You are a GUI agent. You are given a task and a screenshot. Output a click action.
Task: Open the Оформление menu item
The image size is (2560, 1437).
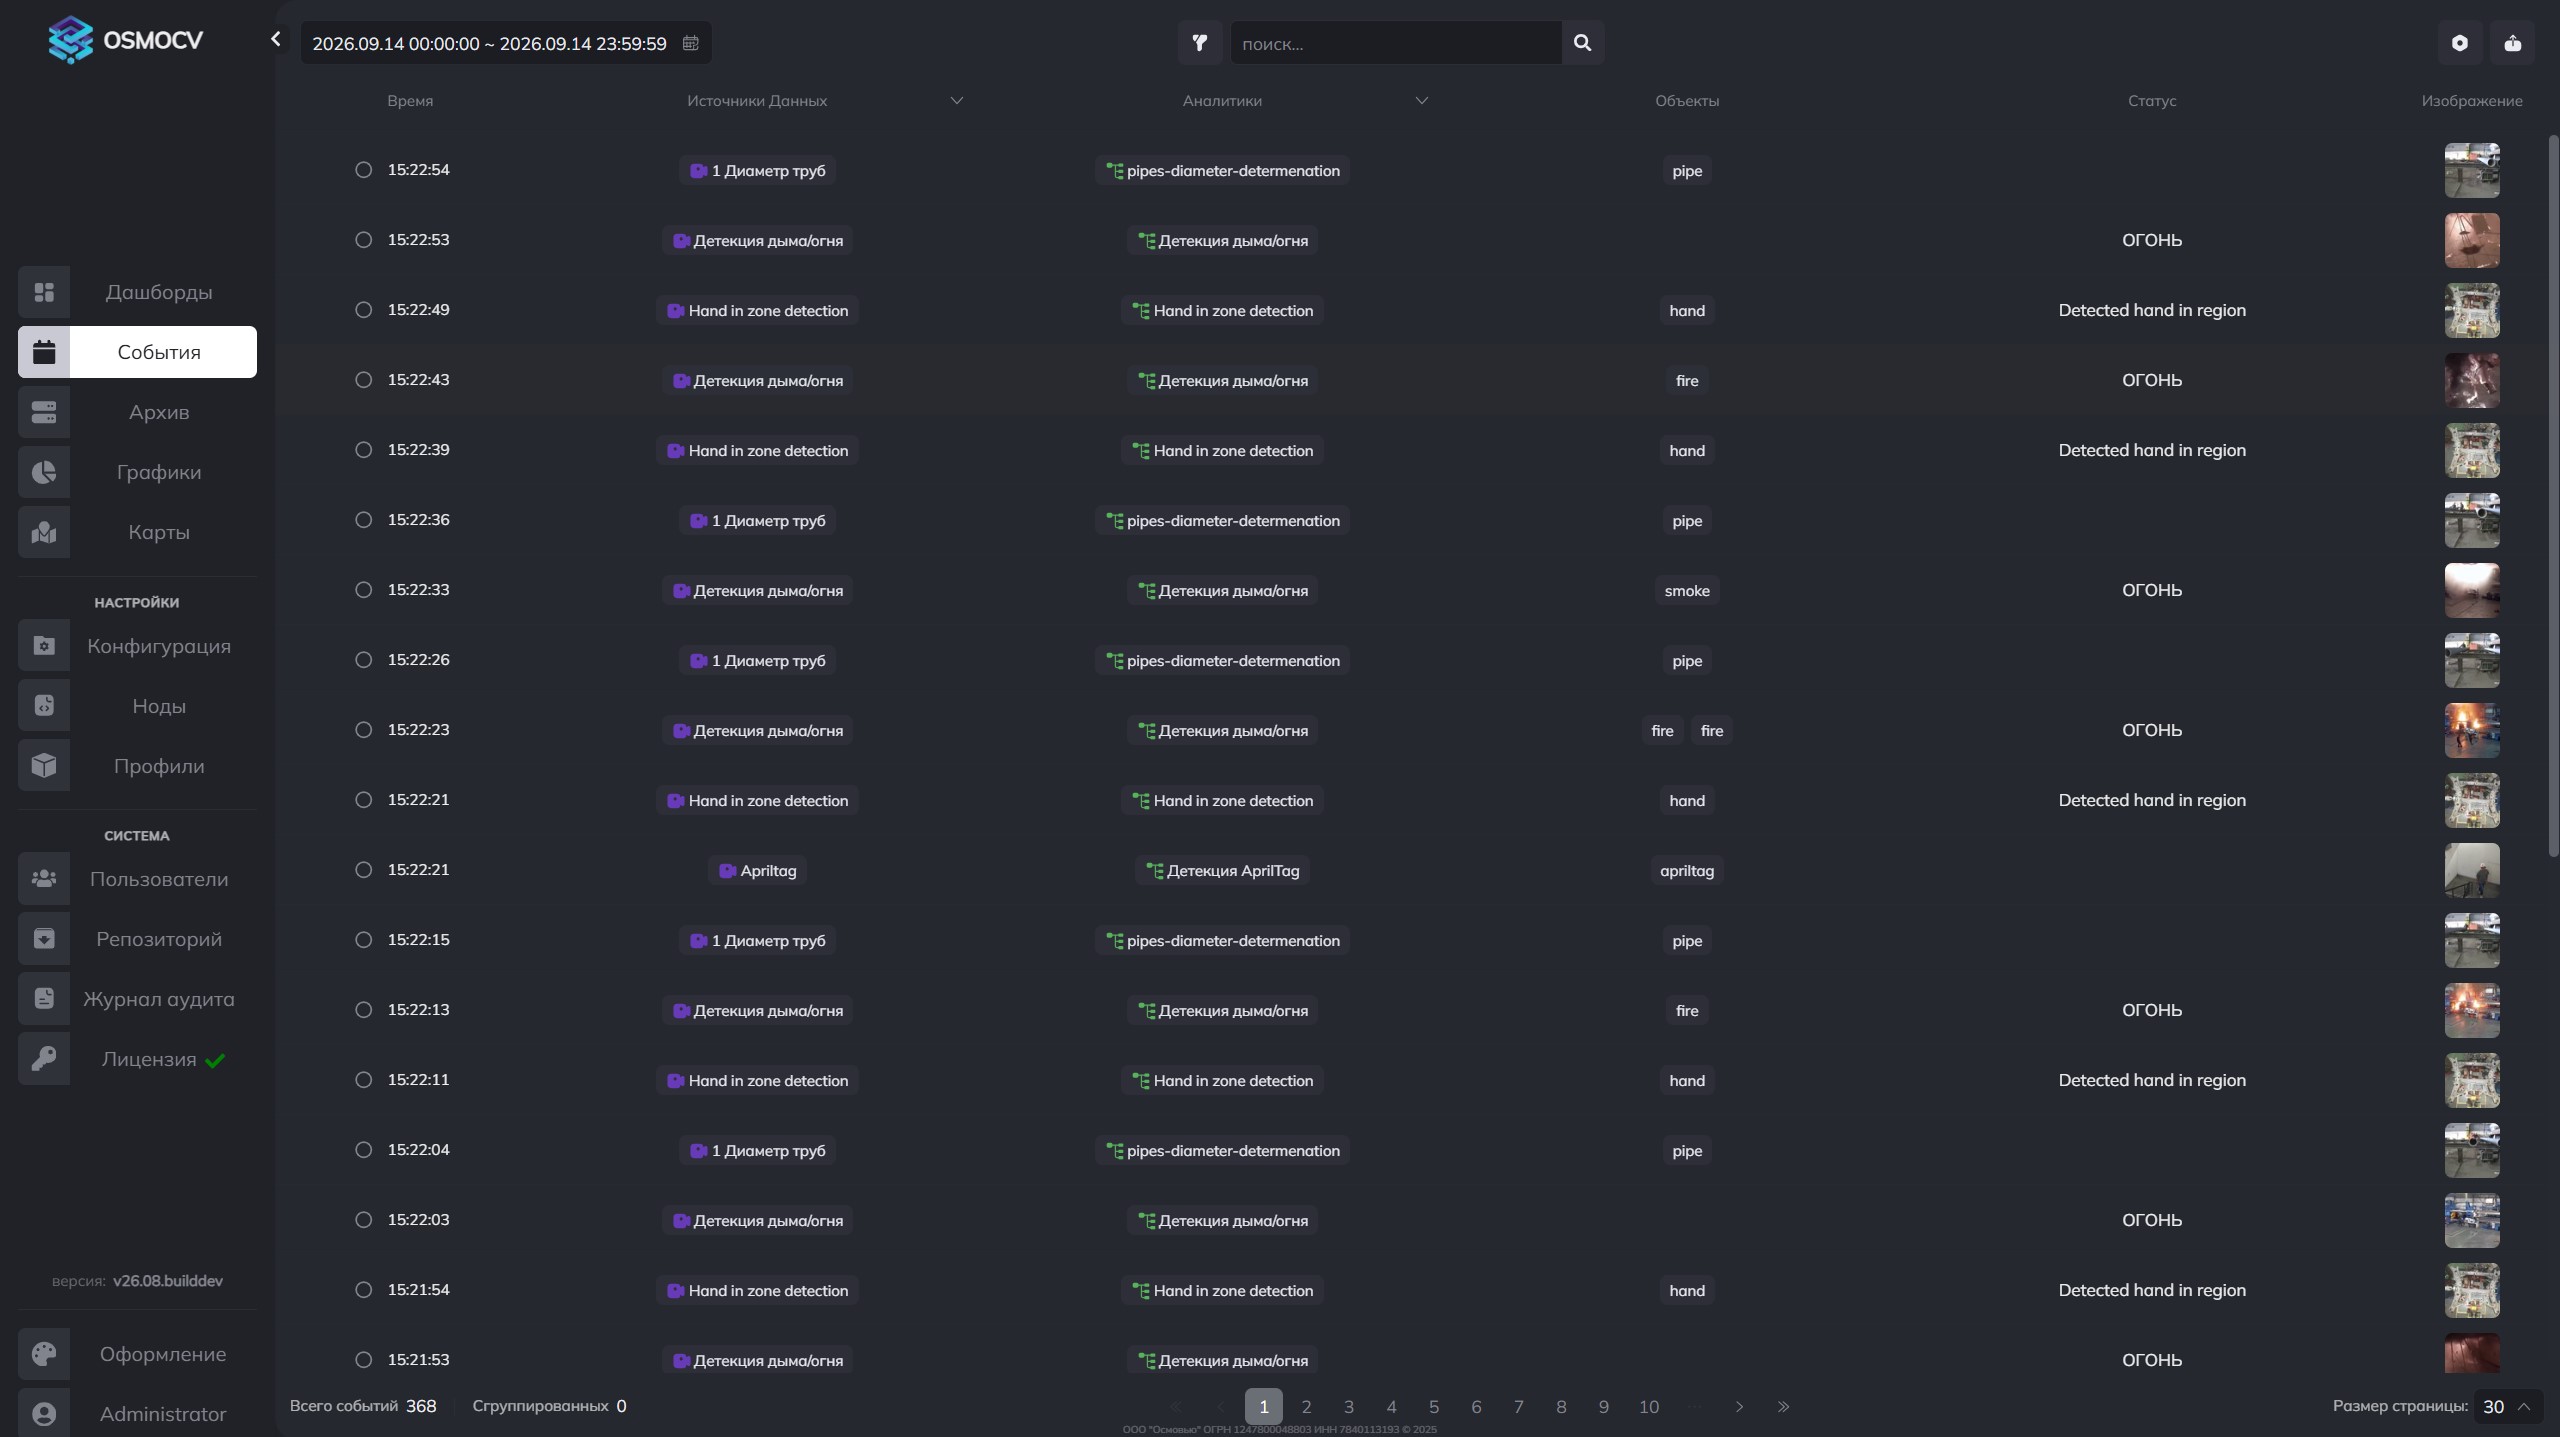pos(137,1354)
